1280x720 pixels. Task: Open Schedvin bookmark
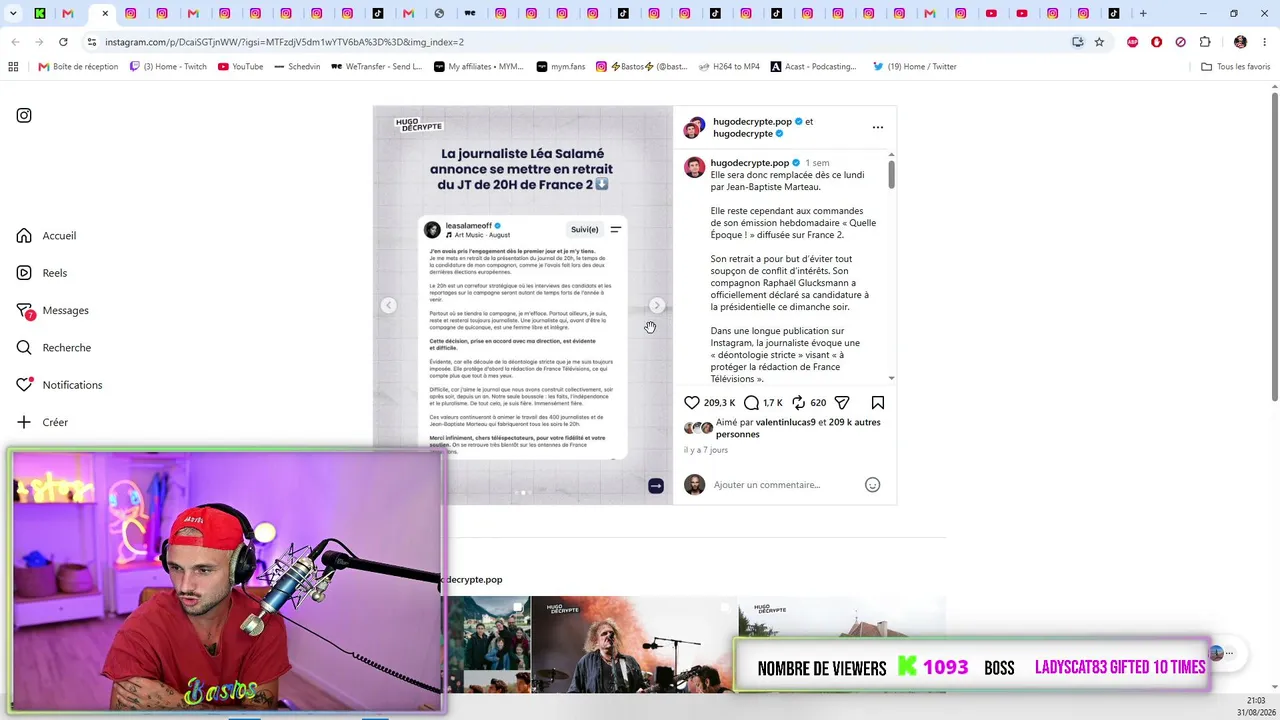click(x=297, y=67)
